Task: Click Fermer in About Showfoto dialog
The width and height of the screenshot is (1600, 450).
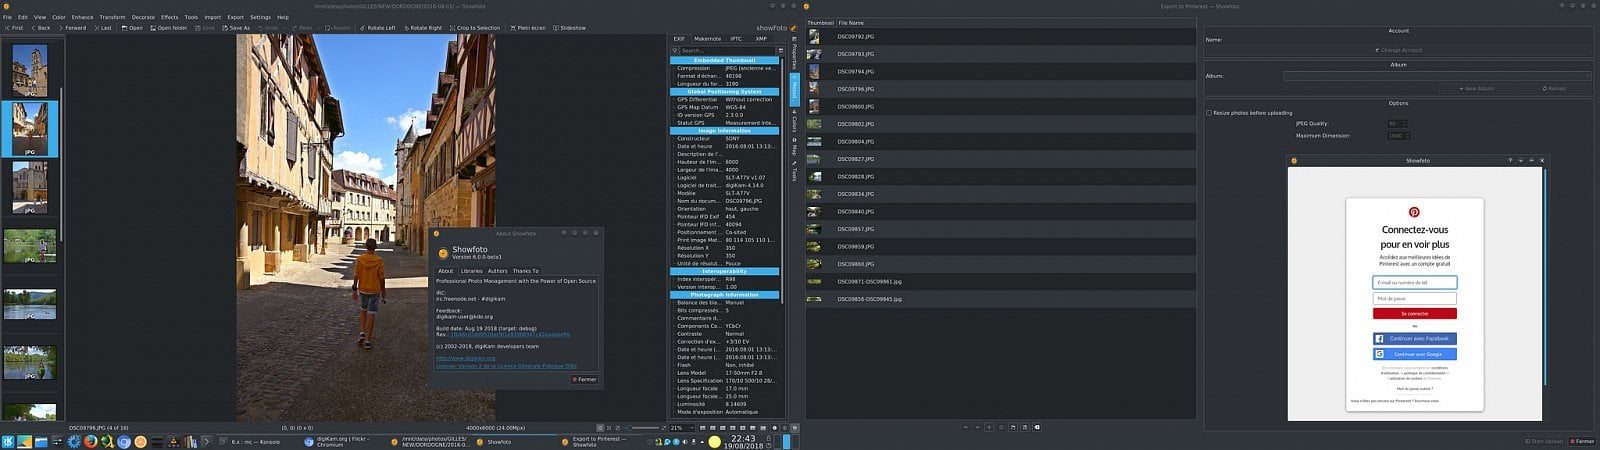Action: pyautogui.click(x=584, y=379)
